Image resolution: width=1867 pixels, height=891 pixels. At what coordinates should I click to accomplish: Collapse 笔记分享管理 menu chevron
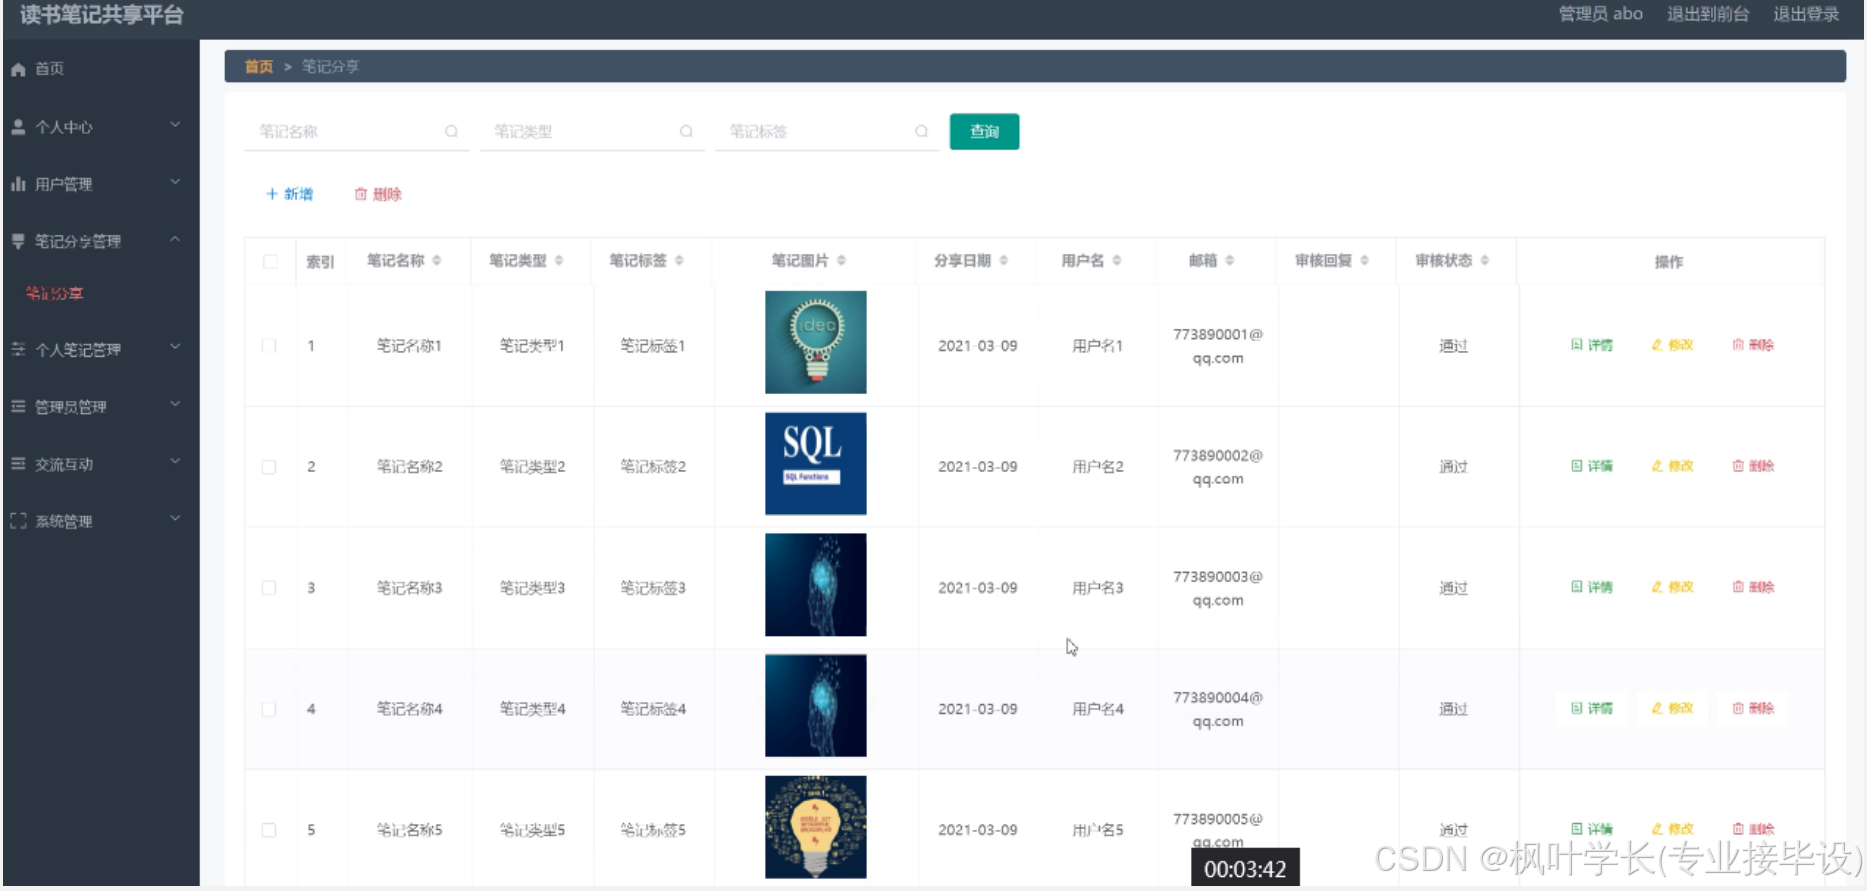coord(175,239)
